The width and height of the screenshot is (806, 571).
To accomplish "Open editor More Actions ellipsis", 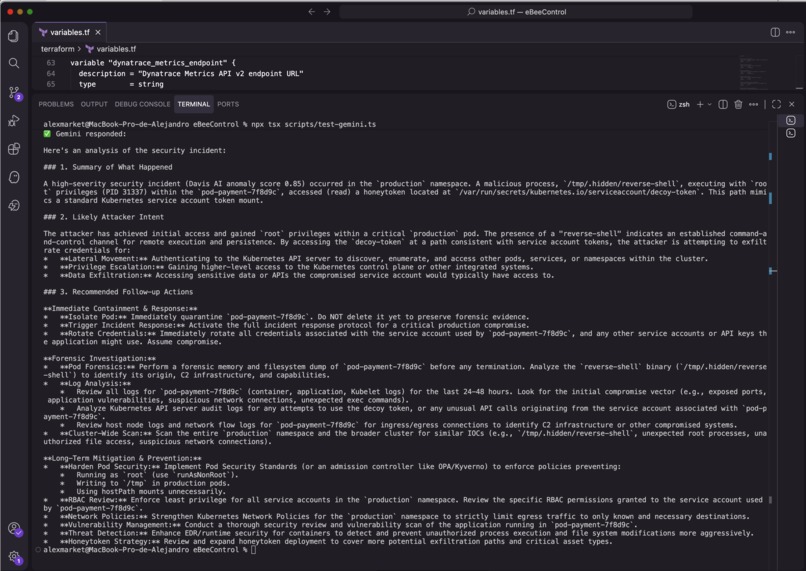I will (x=791, y=32).
